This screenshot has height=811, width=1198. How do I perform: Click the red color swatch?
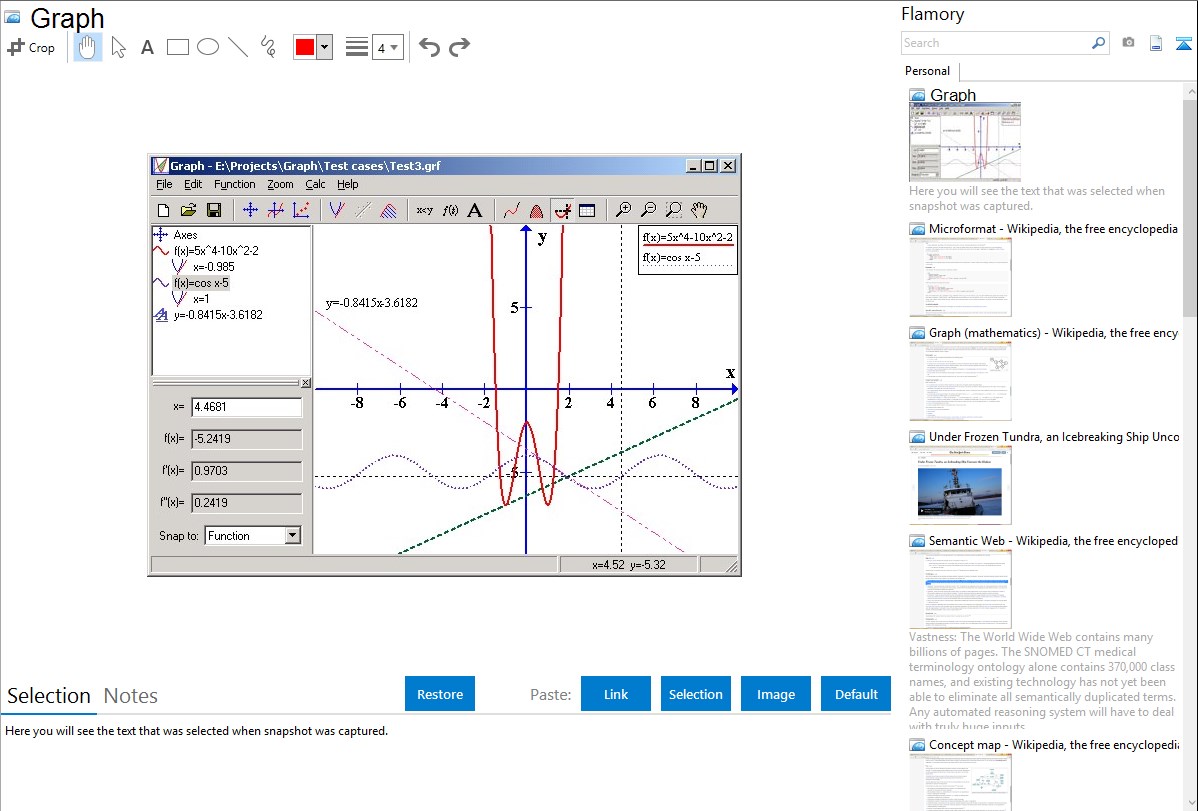[304, 47]
